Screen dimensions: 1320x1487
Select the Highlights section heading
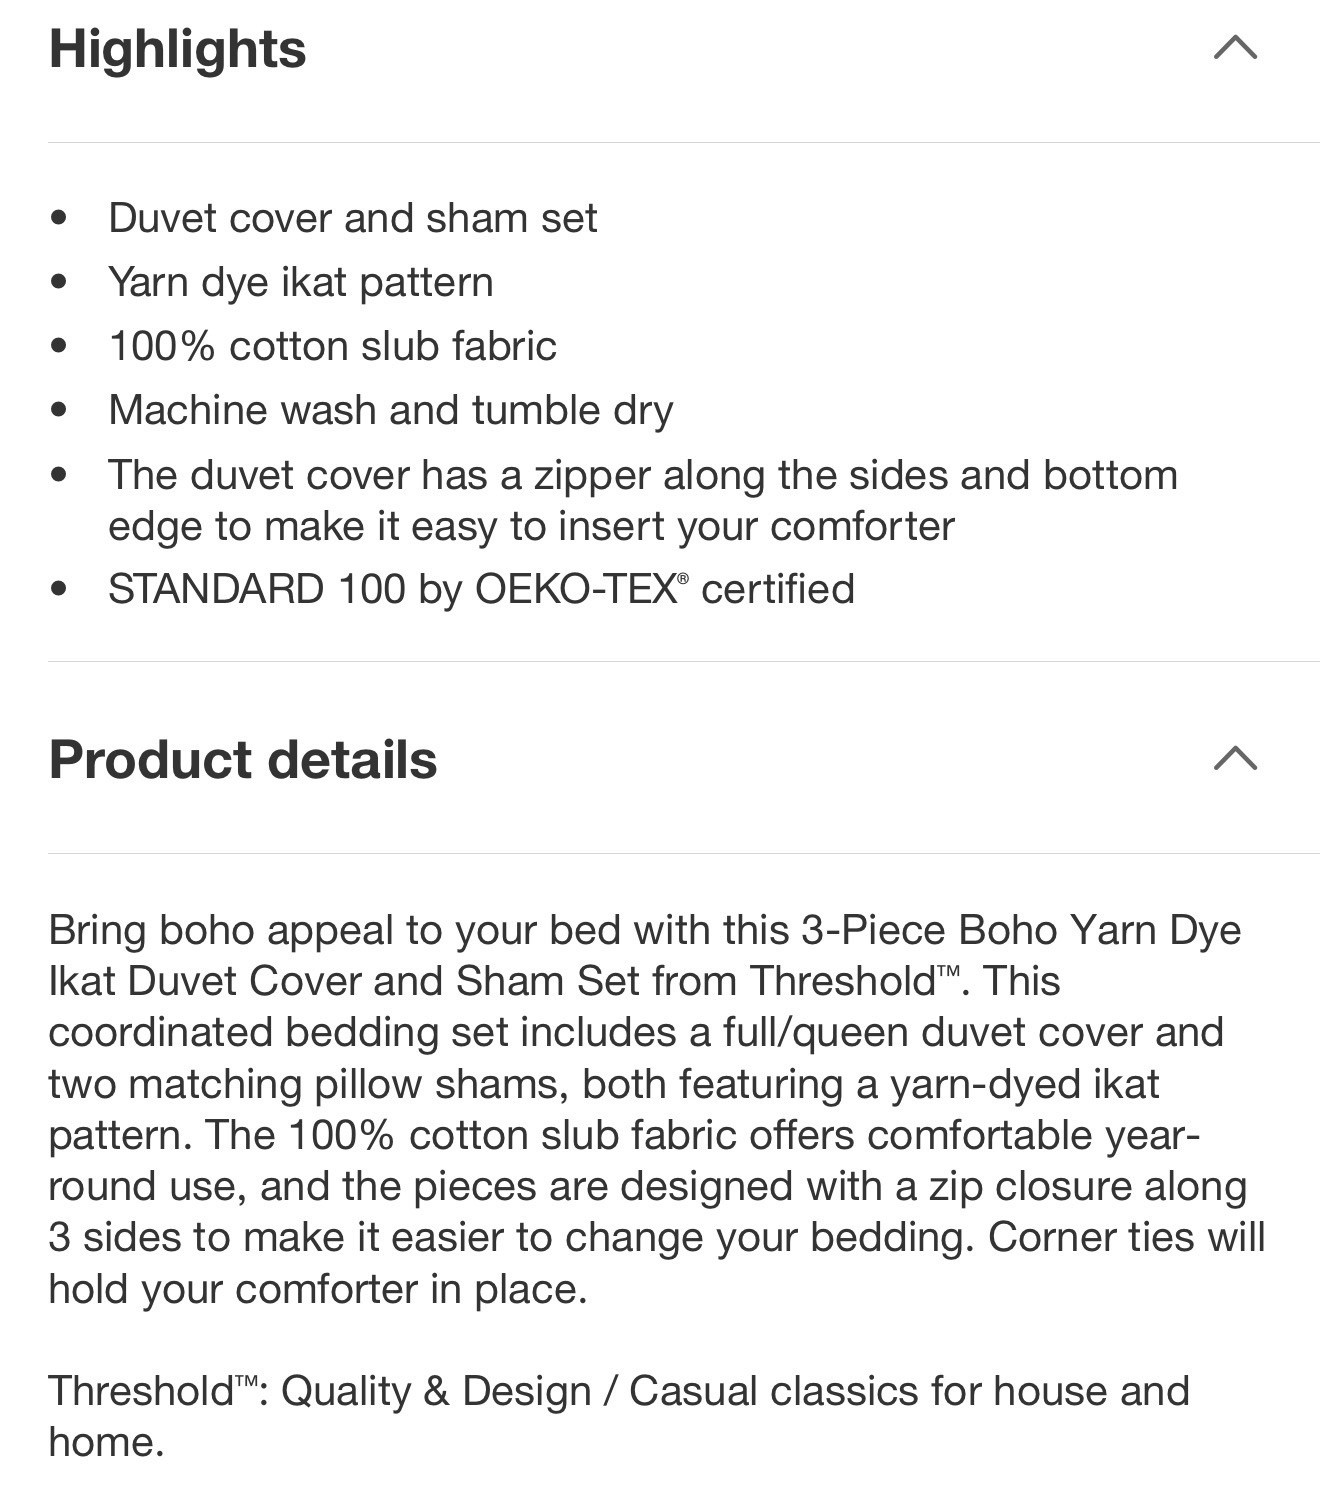(177, 48)
